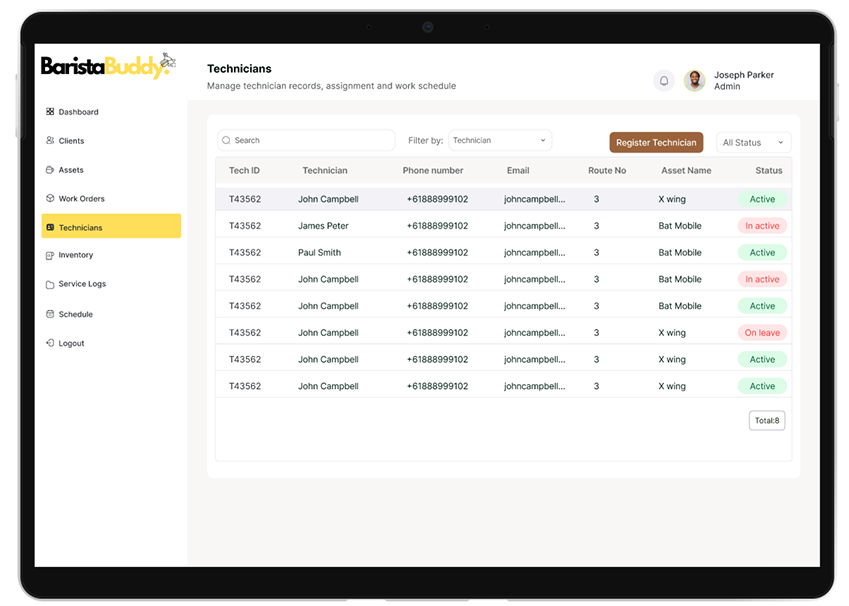849x606 pixels.
Task: Click the Status column header
Action: [x=769, y=171]
